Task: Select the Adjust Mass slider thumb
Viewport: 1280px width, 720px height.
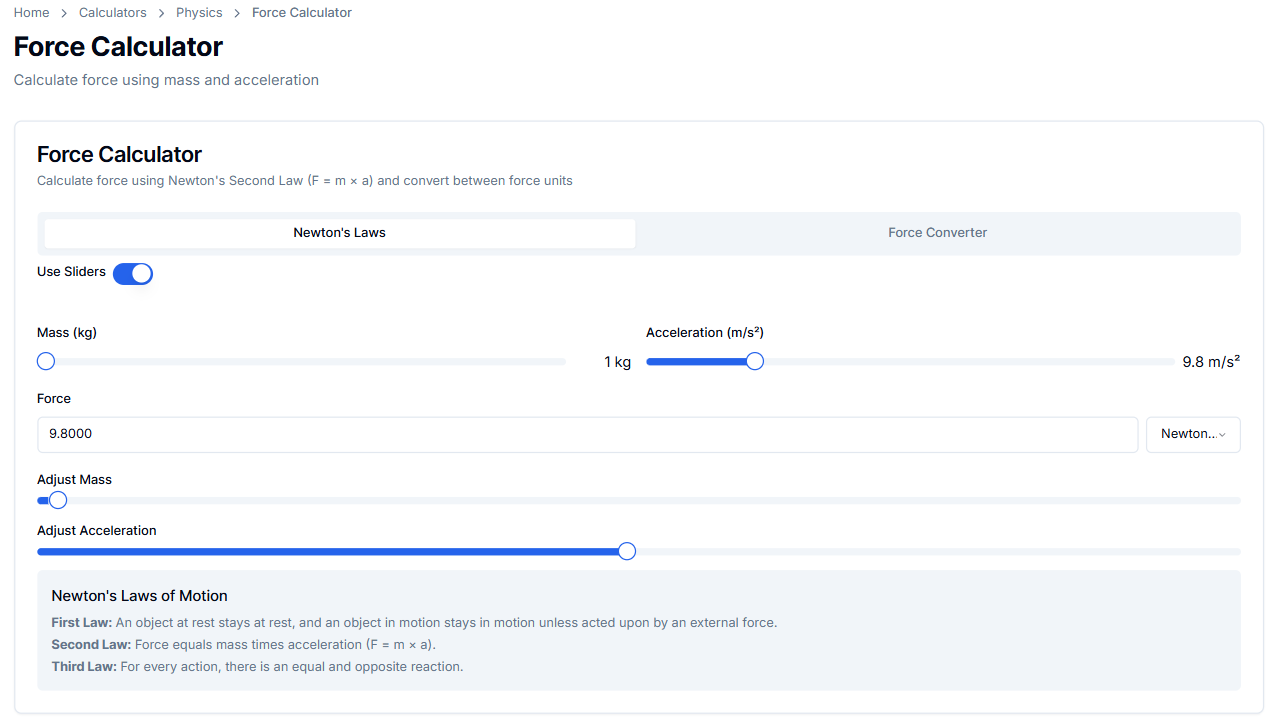Action: tap(58, 500)
